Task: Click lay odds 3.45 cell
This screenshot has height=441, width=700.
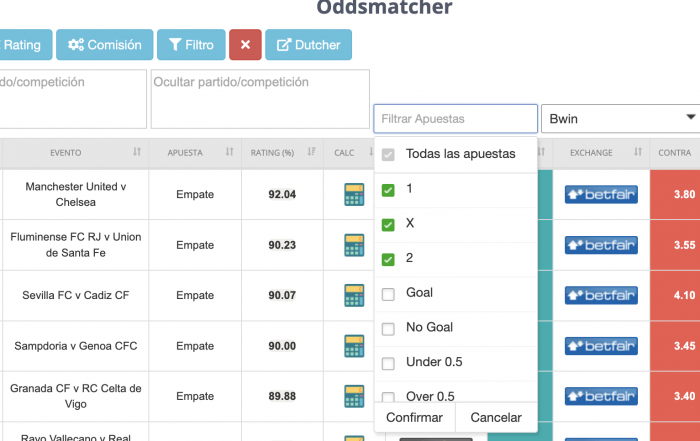Action: click(675, 346)
